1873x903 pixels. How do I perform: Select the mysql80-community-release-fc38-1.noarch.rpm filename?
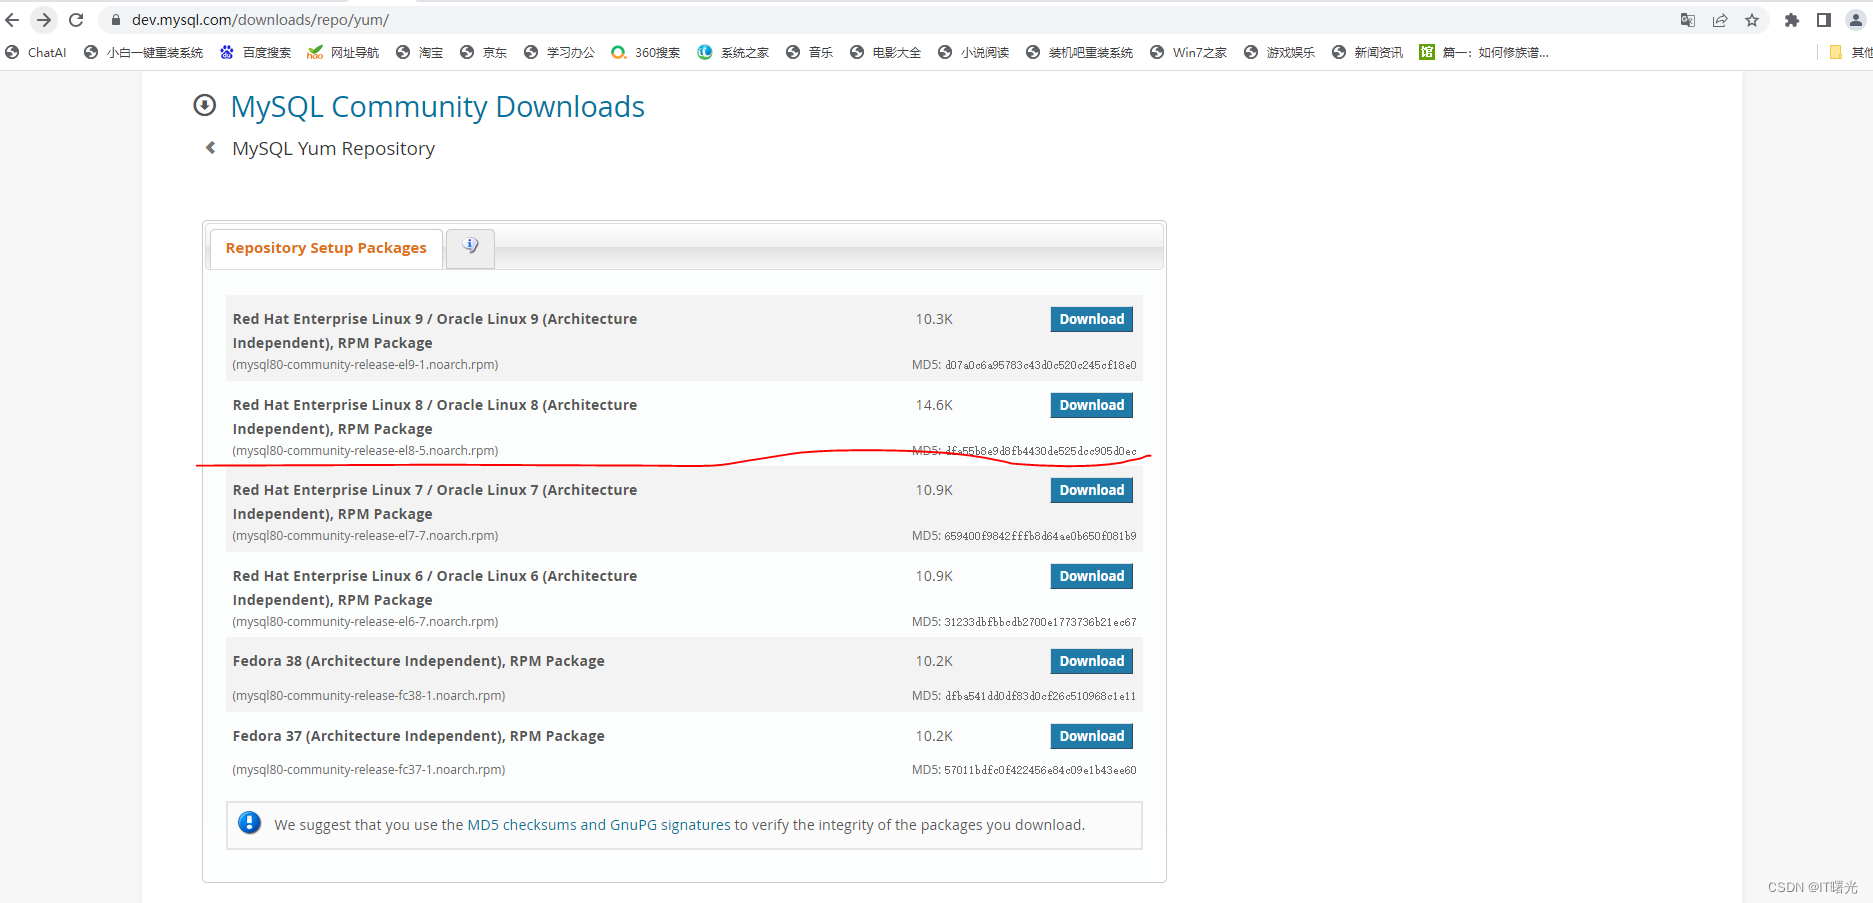pyautogui.click(x=369, y=696)
